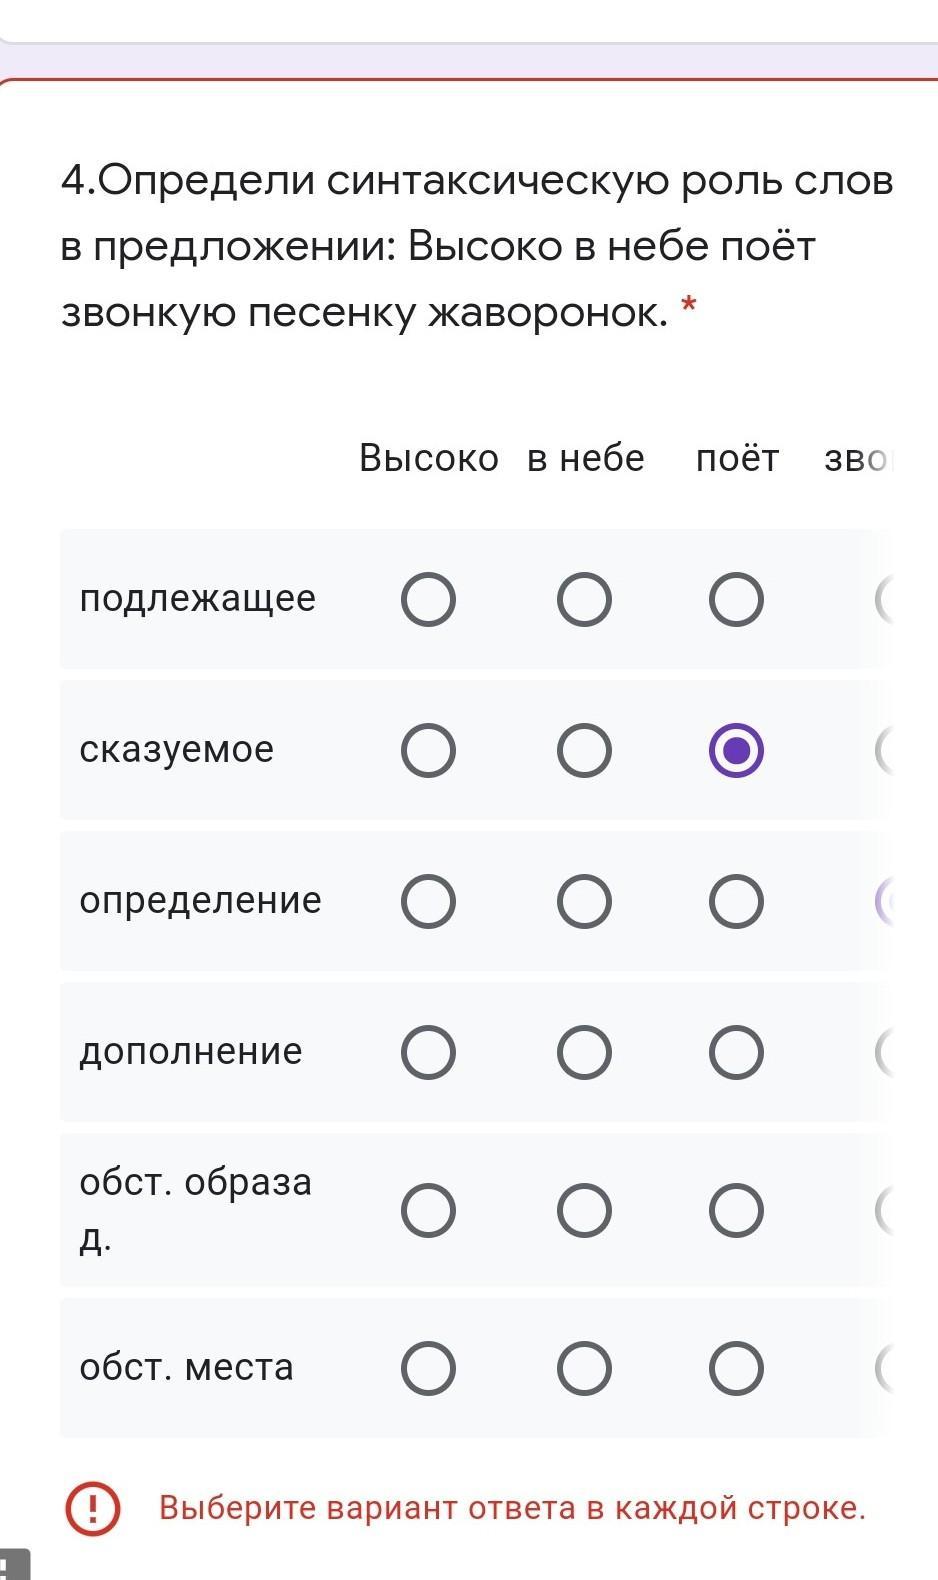Image resolution: width=938 pixels, height=1580 pixels.
Task: Choose обст. образа д. for в небе
Action: [x=584, y=1211]
